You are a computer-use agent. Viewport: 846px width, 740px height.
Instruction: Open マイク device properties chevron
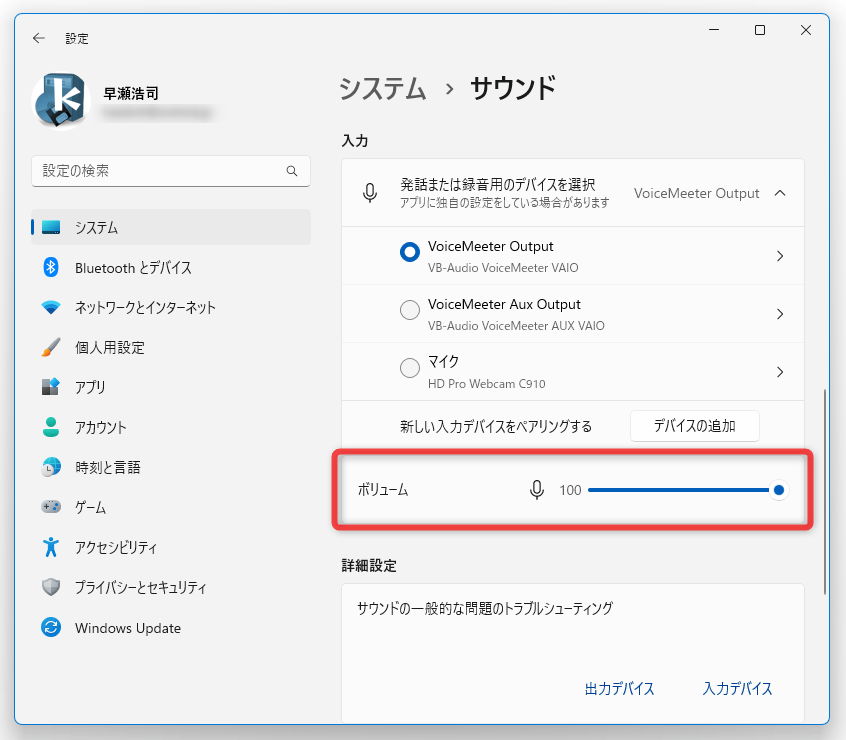pos(780,372)
